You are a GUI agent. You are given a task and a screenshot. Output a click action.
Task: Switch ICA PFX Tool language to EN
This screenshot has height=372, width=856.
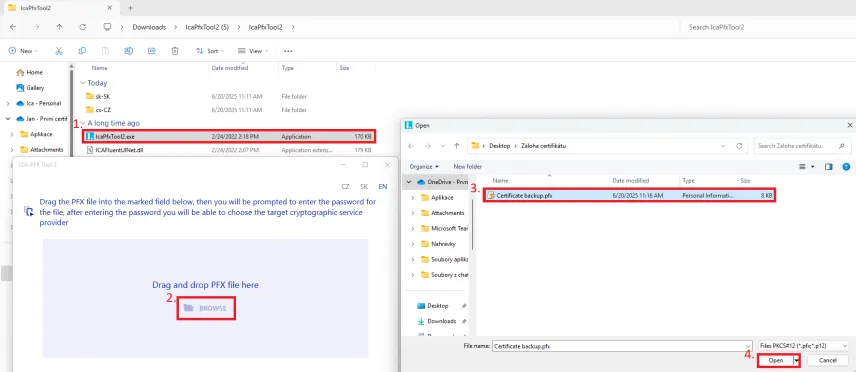click(383, 186)
